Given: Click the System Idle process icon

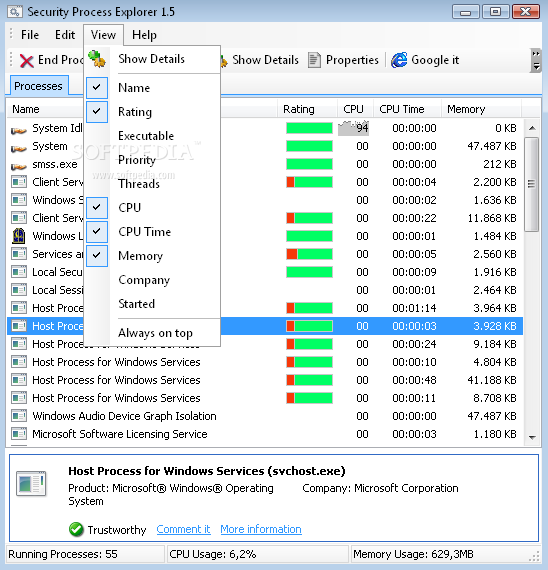Looking at the screenshot, I should point(19,129).
